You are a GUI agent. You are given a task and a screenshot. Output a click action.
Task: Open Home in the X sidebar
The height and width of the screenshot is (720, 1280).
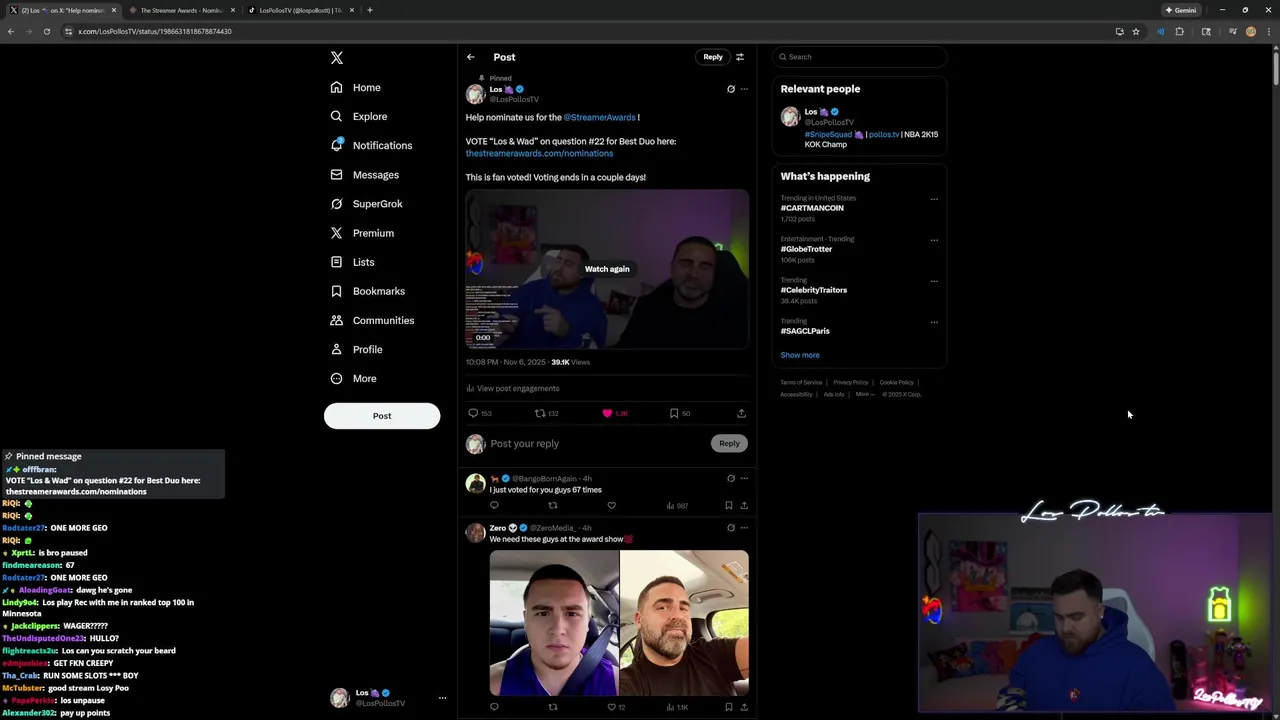[356, 87]
